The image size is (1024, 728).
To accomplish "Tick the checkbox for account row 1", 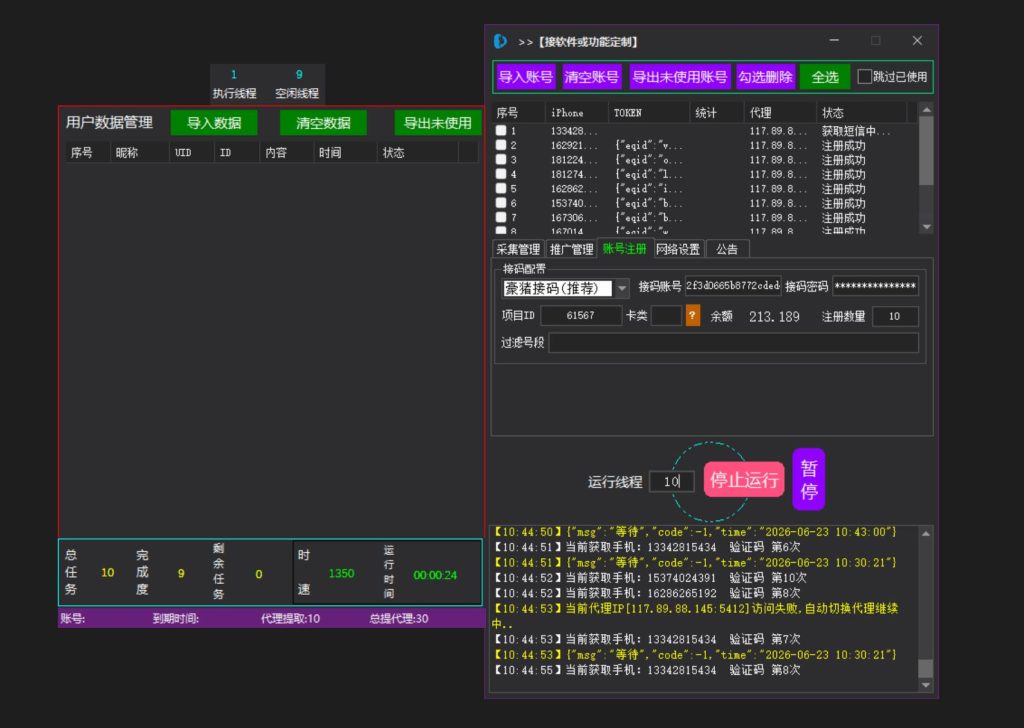I will [x=501, y=131].
